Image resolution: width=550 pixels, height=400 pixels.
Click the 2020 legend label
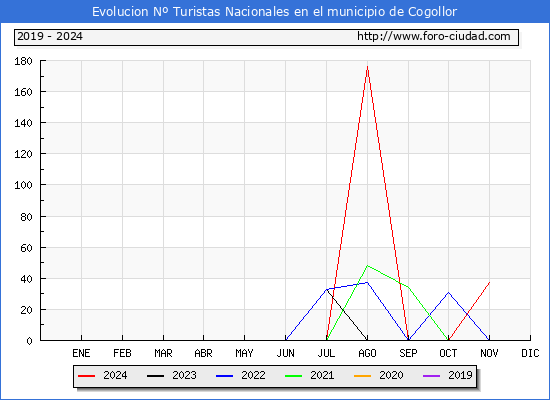coord(391,375)
